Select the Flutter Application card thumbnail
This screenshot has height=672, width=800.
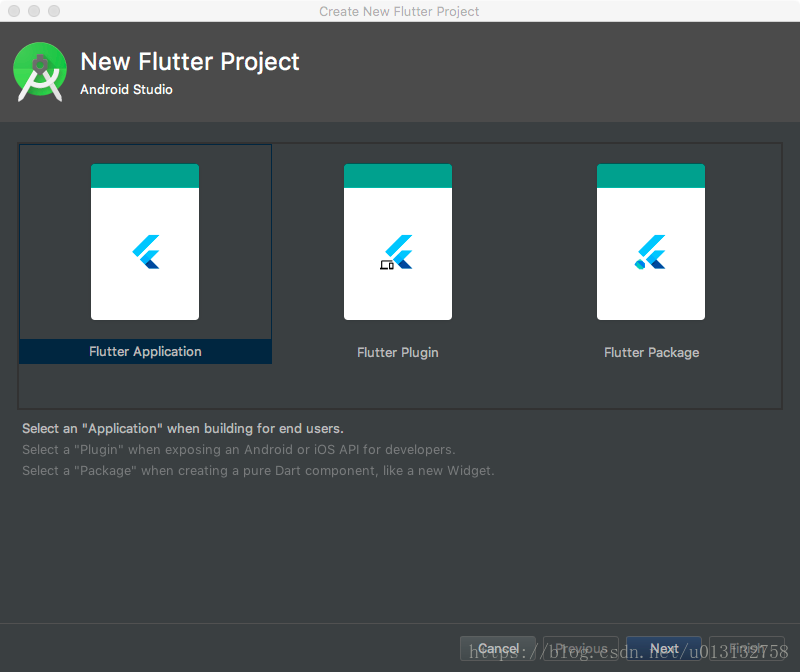point(145,242)
